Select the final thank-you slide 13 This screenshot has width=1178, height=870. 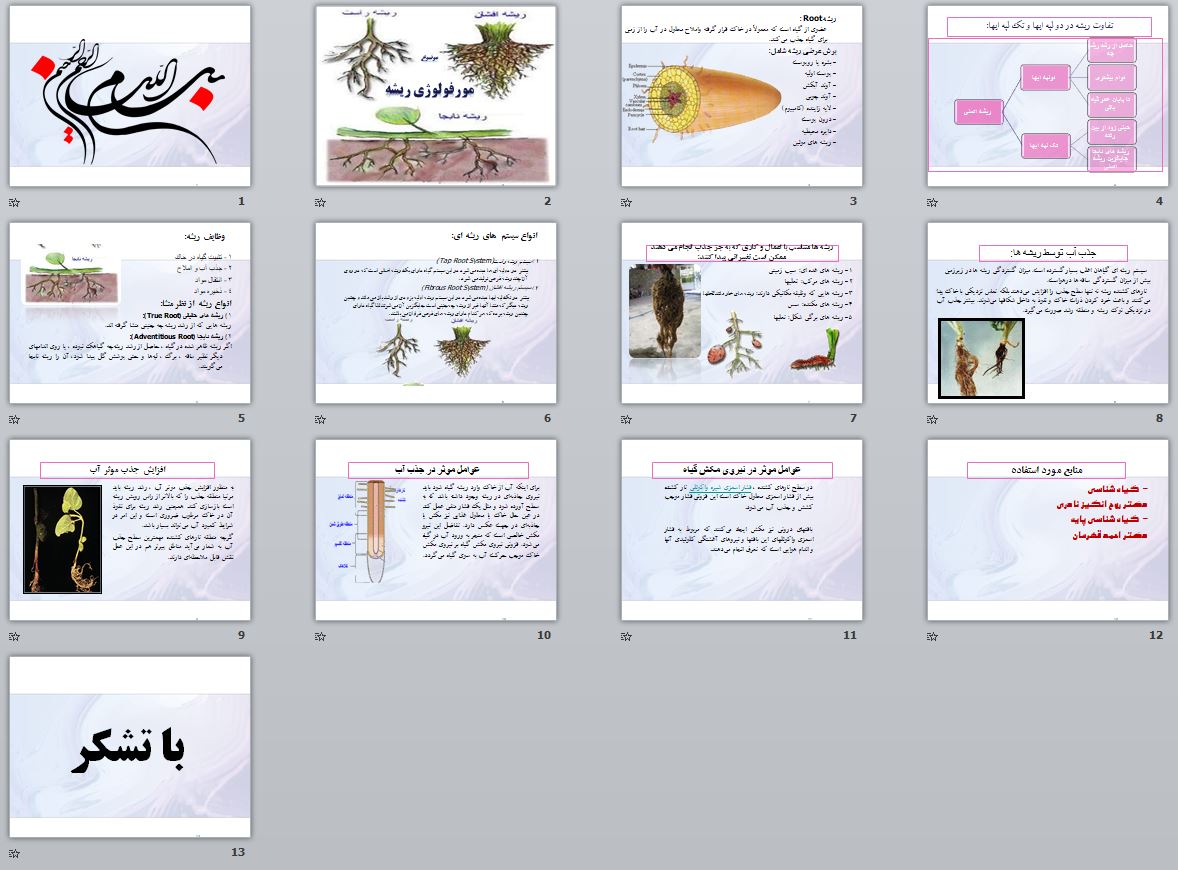(x=130, y=748)
